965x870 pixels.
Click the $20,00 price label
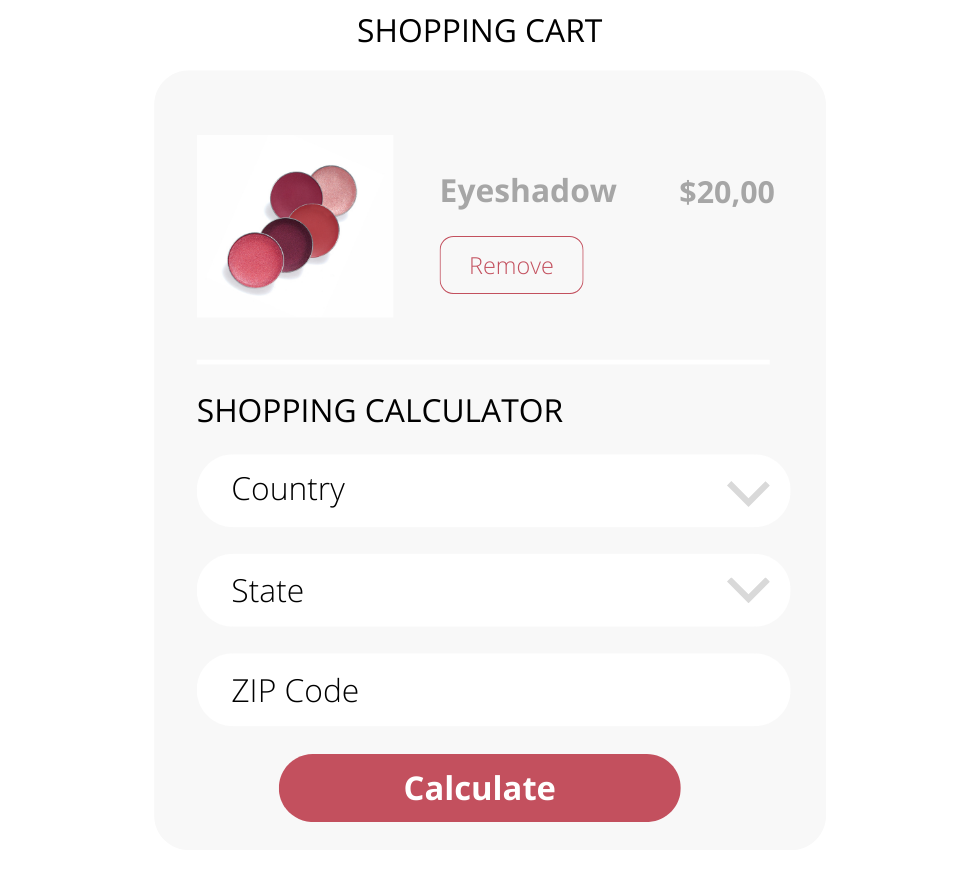point(726,192)
